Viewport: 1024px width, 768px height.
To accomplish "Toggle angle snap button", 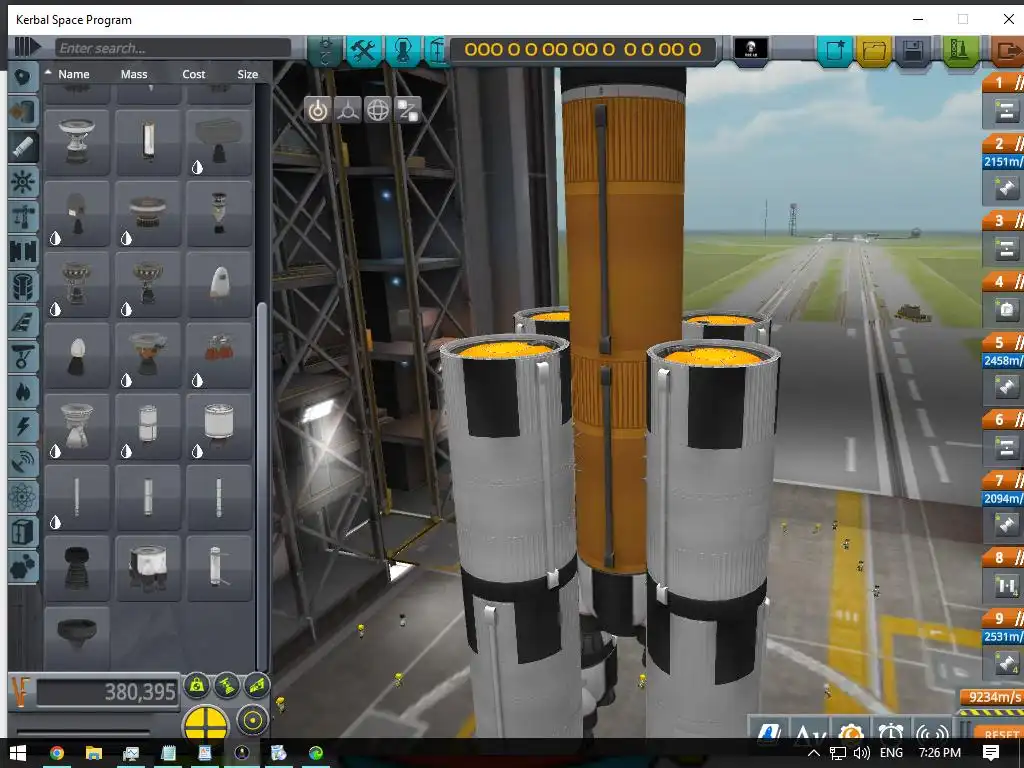I will 253,720.
